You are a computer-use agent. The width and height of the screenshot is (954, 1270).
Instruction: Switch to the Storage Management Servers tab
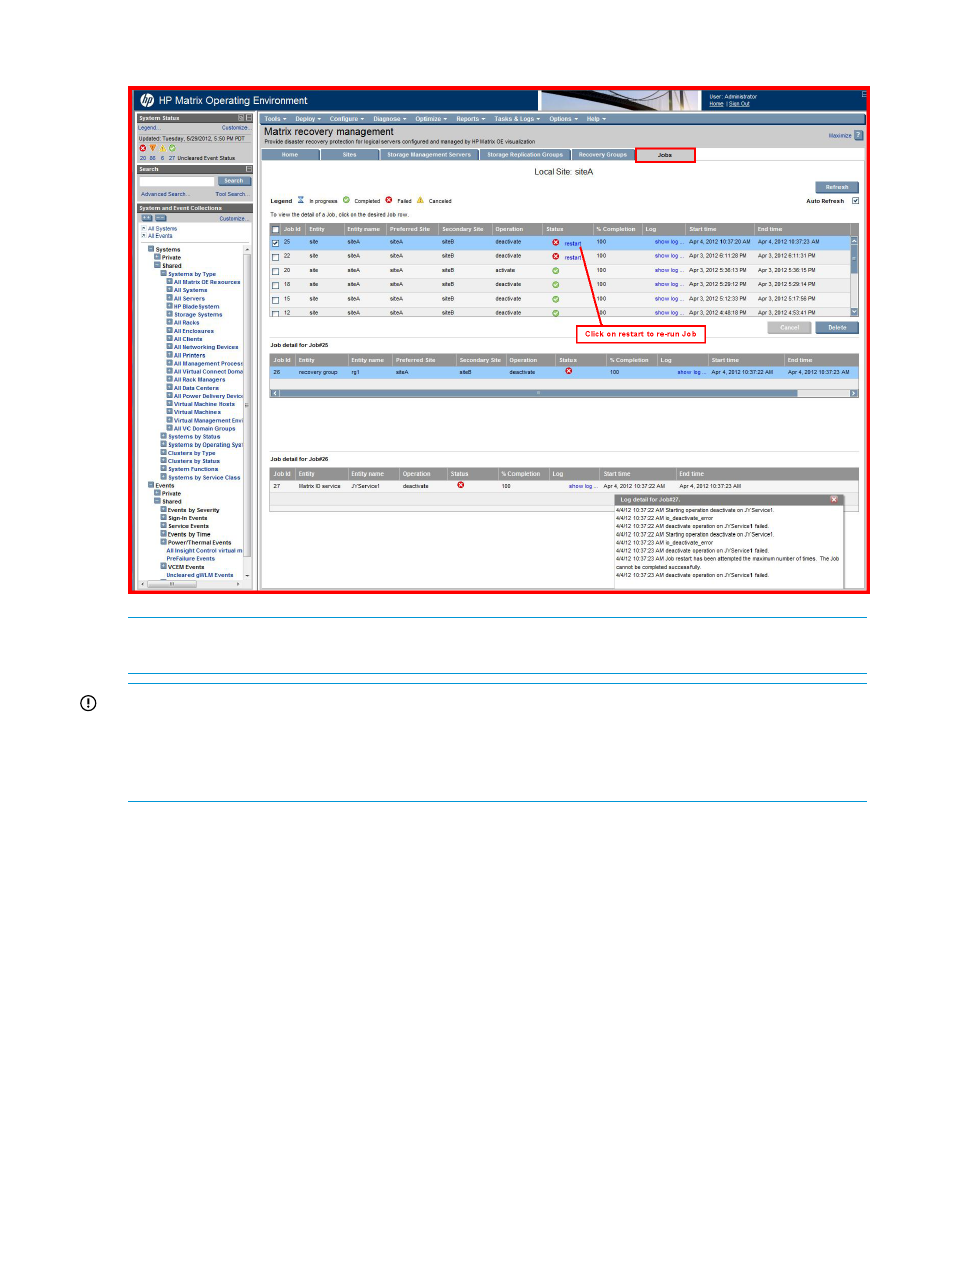[429, 155]
